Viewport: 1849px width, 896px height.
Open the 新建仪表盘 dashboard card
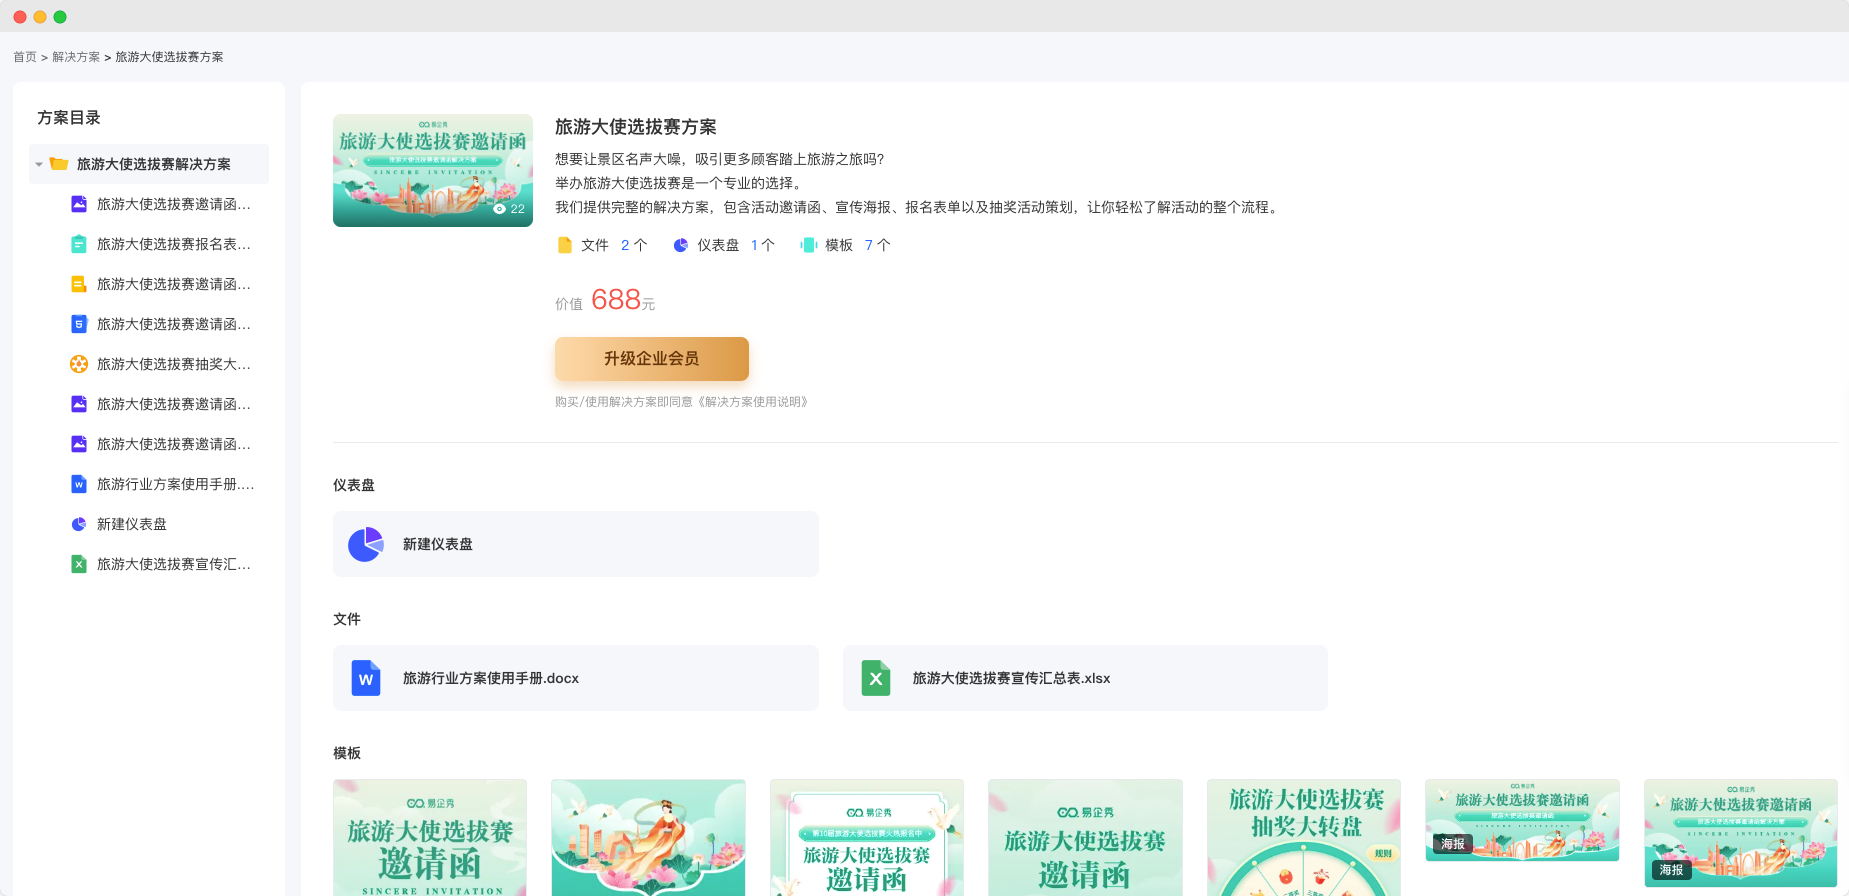click(x=575, y=544)
